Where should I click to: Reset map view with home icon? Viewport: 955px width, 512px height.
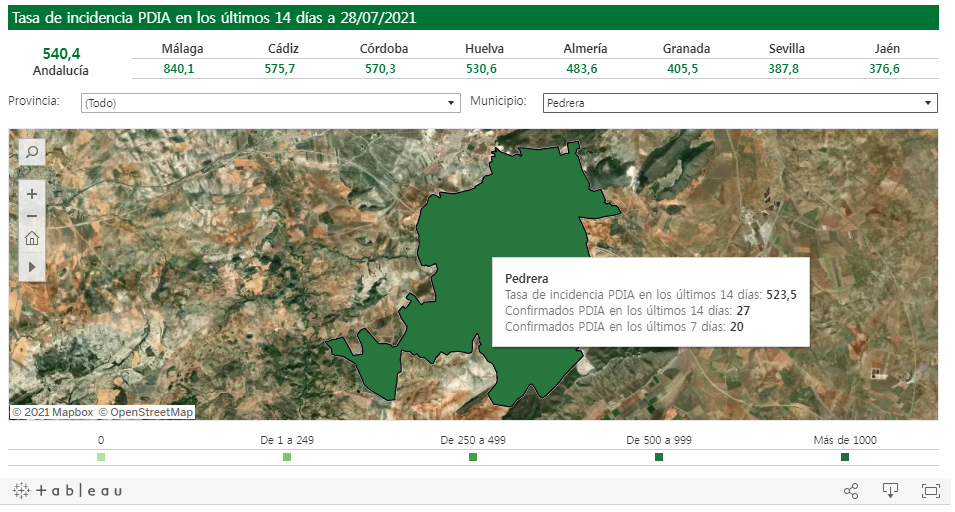(32, 238)
